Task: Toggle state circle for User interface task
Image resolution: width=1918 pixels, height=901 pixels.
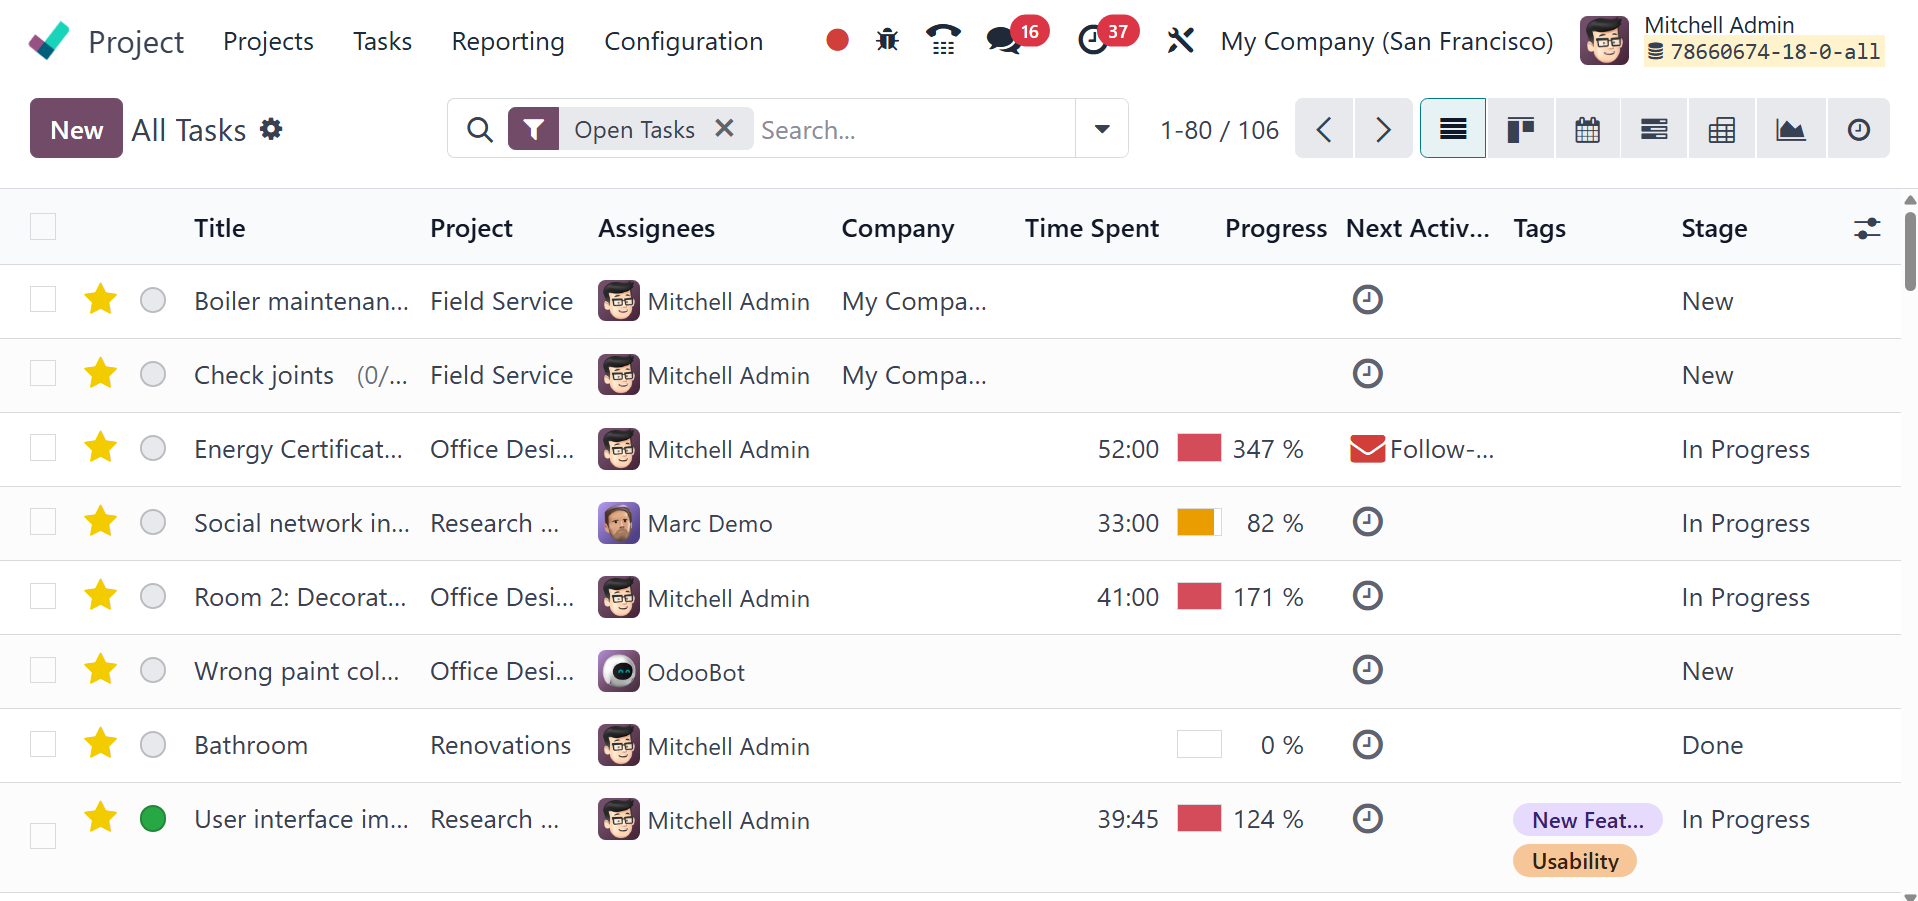Action: pyautogui.click(x=153, y=819)
